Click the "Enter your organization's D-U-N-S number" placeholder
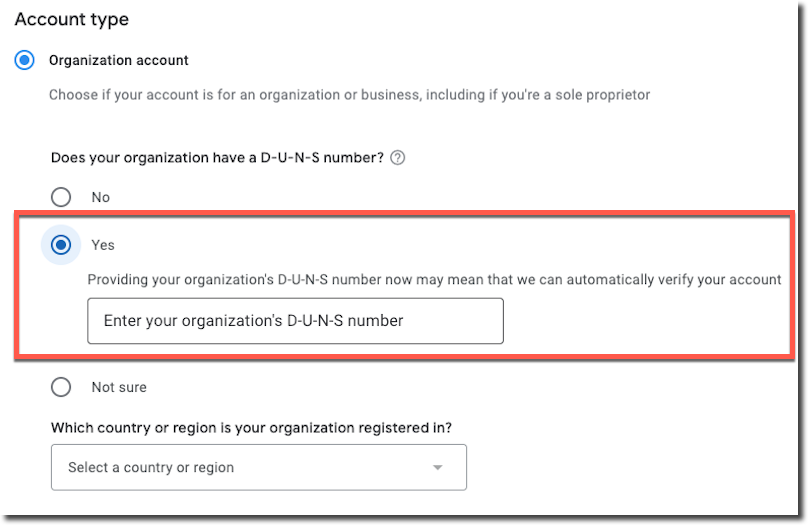The width and height of the screenshot is (808, 525). pos(254,320)
